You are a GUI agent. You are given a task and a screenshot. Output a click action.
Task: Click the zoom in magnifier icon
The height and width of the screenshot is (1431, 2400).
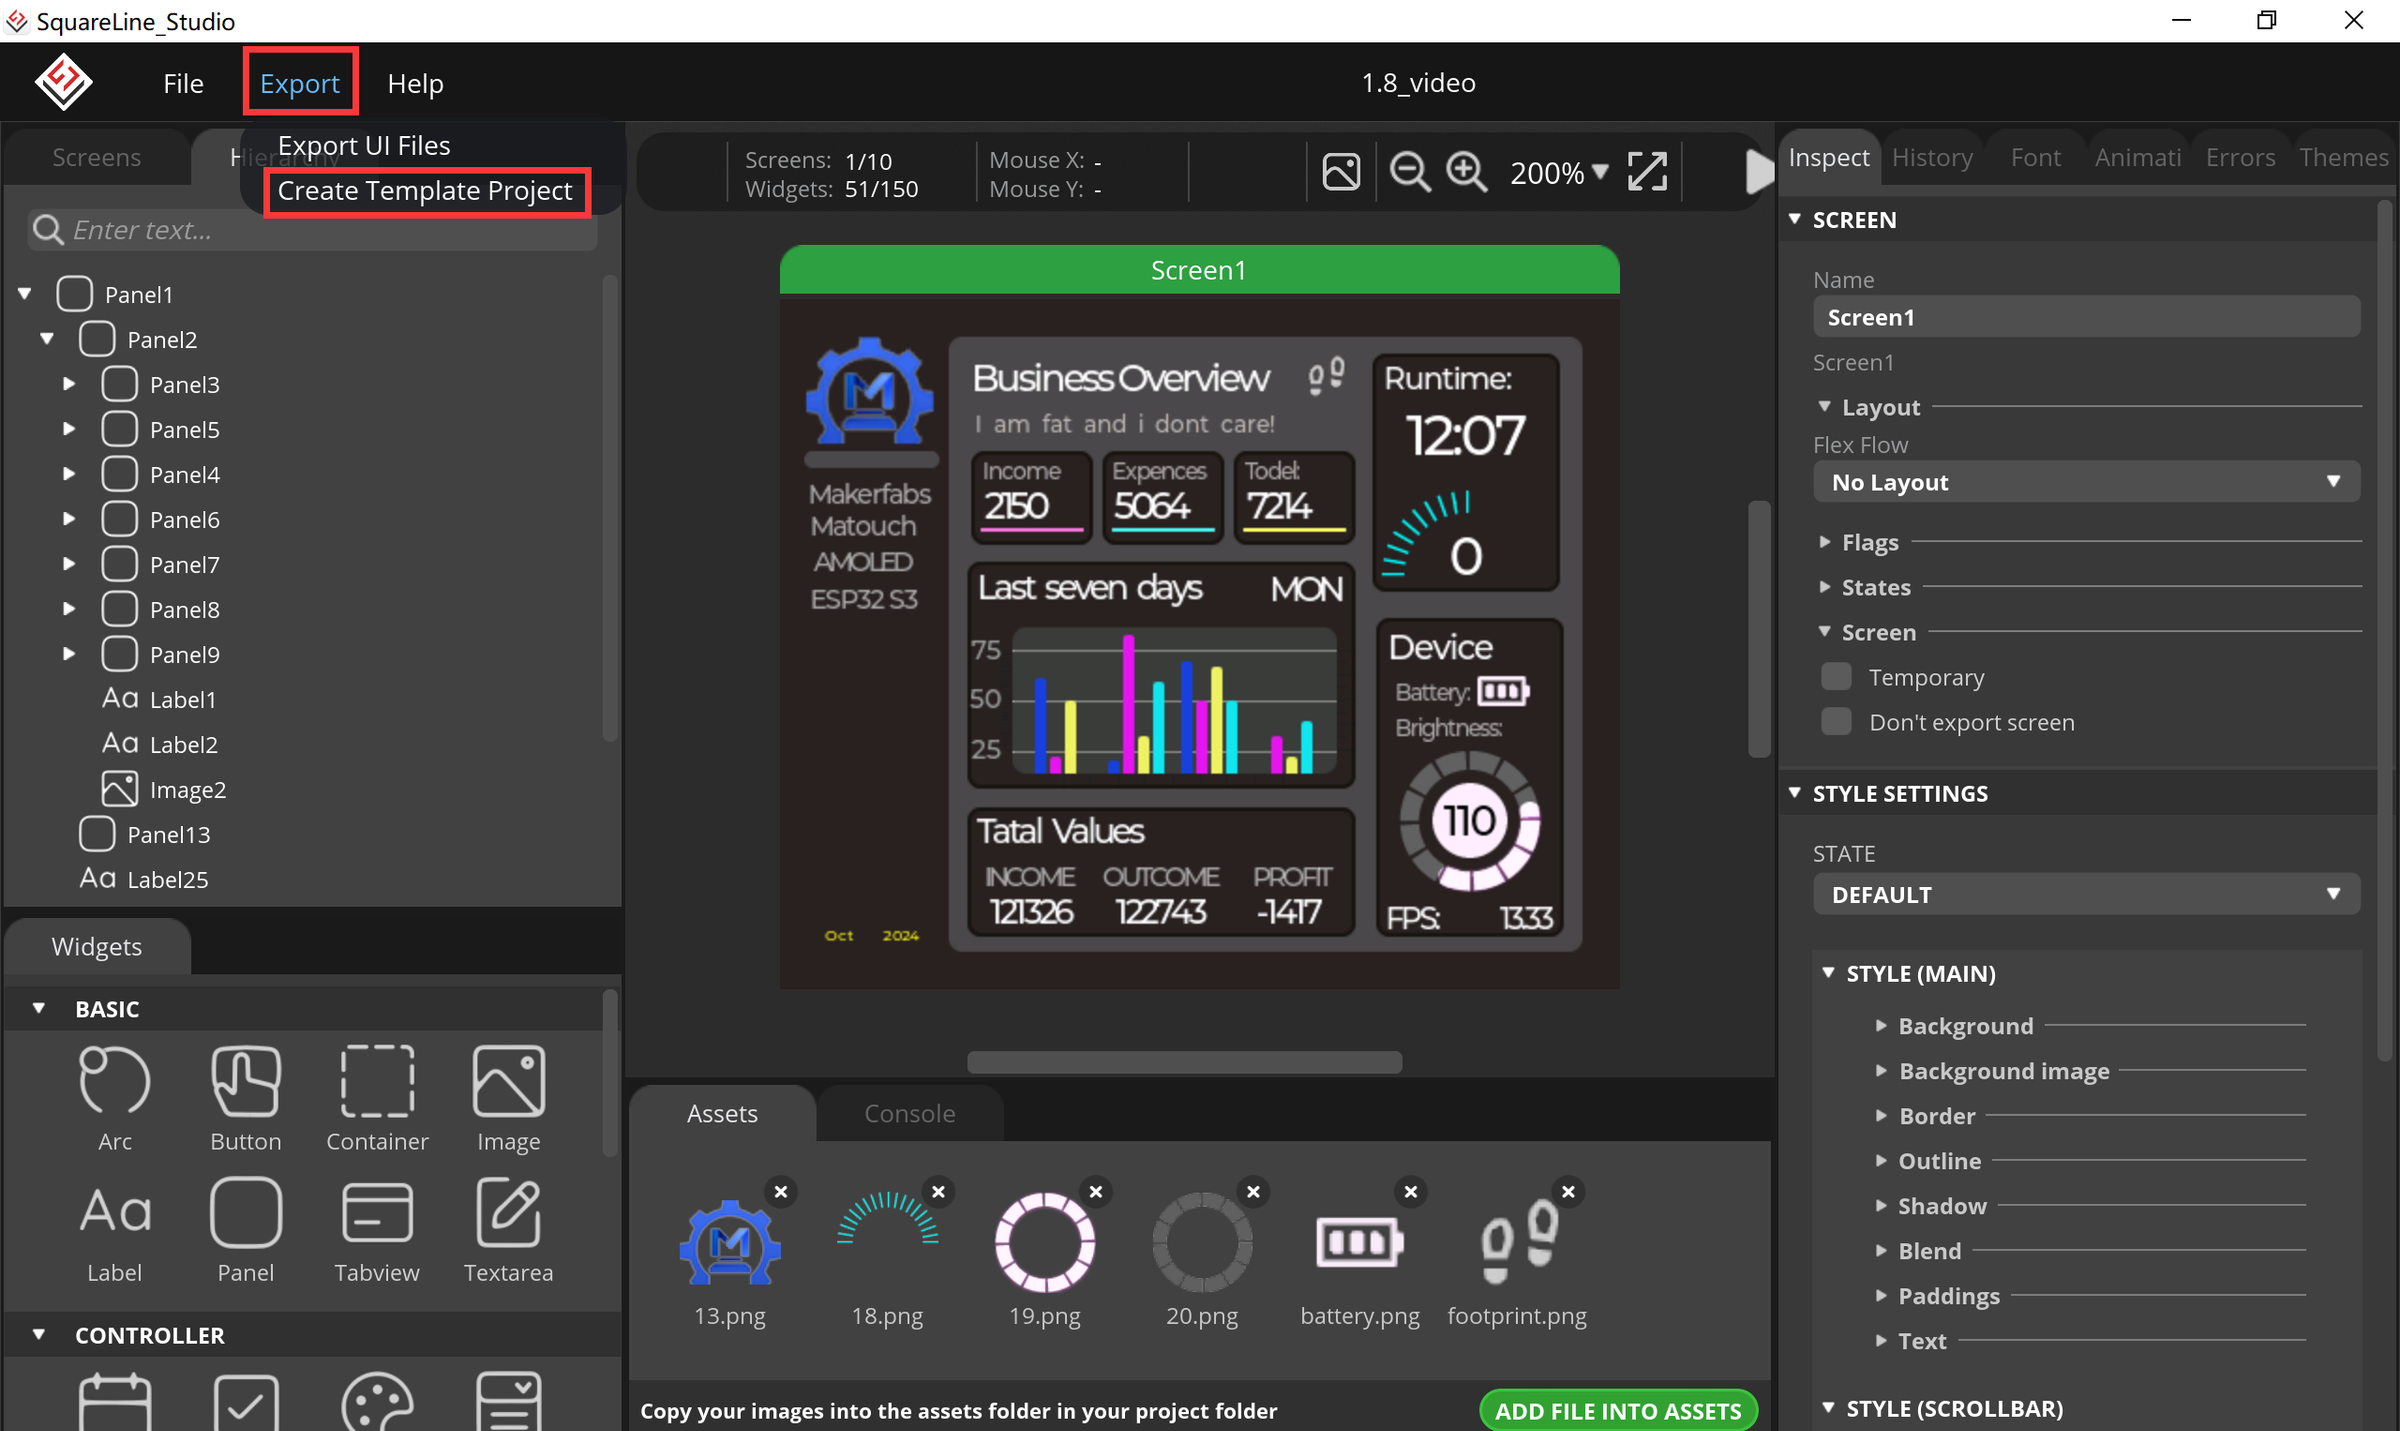tap(1466, 172)
